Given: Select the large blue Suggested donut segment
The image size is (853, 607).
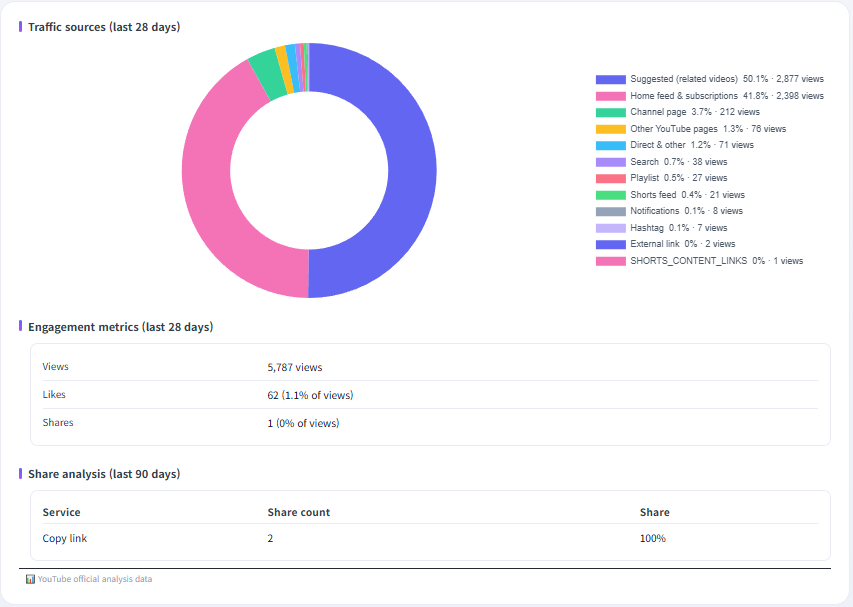Looking at the screenshot, I should [x=412, y=170].
